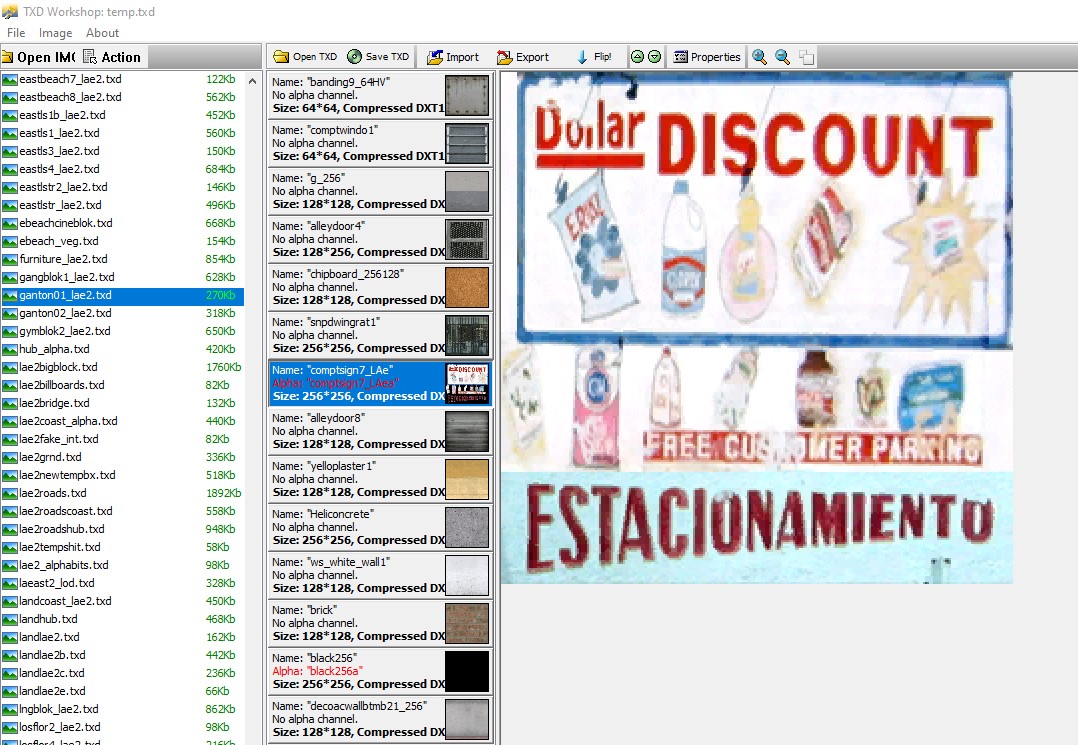Click the green move-down arrow icon
The width and height of the screenshot is (1078, 745).
pyautogui.click(x=654, y=57)
